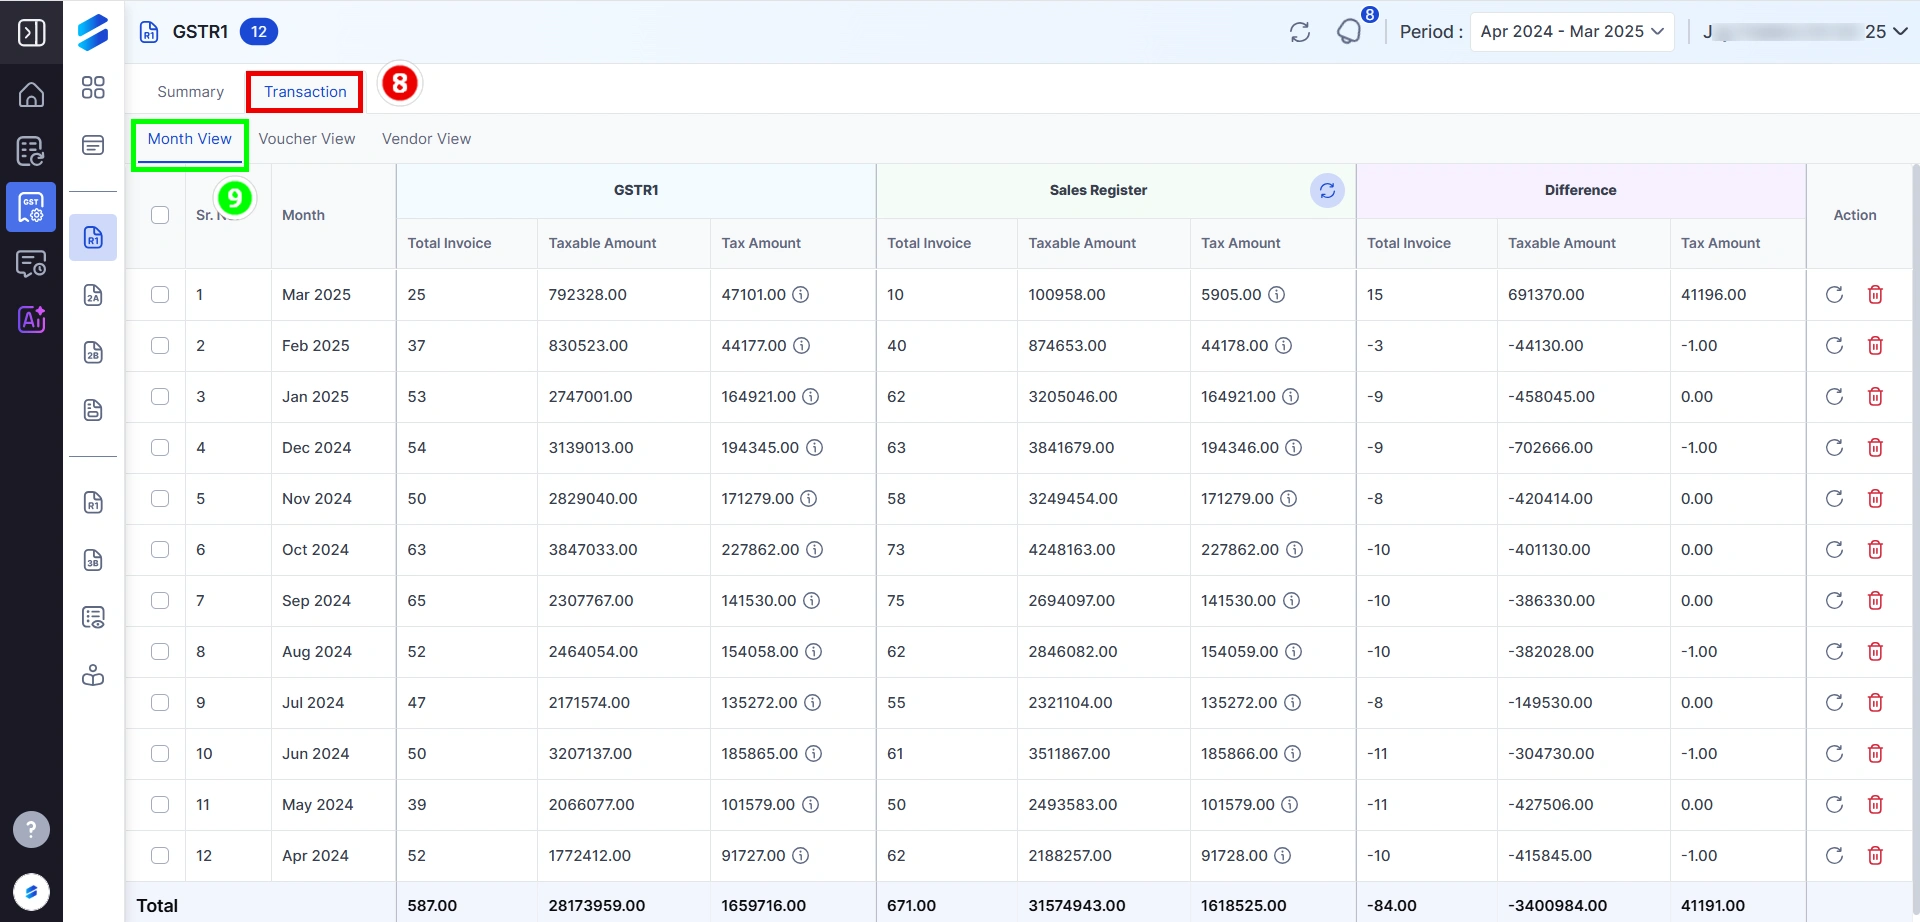
Task: Show GSTR1 tax info for Jun 2024
Action: tap(813, 753)
